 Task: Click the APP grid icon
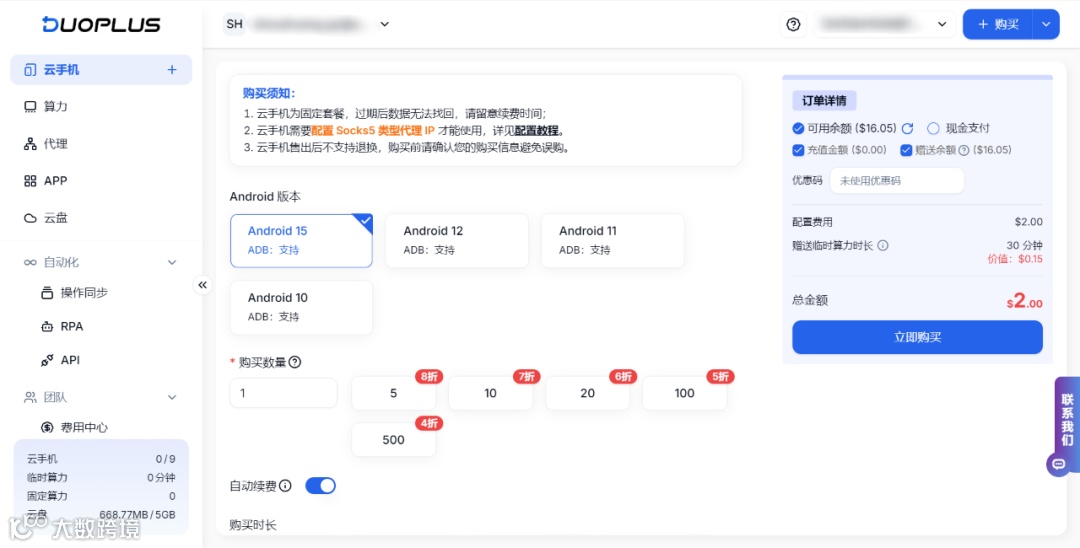[30, 181]
